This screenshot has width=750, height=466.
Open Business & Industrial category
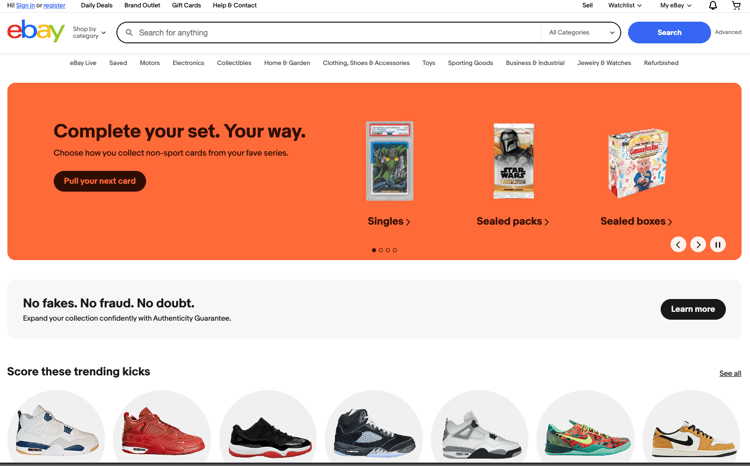(x=535, y=63)
